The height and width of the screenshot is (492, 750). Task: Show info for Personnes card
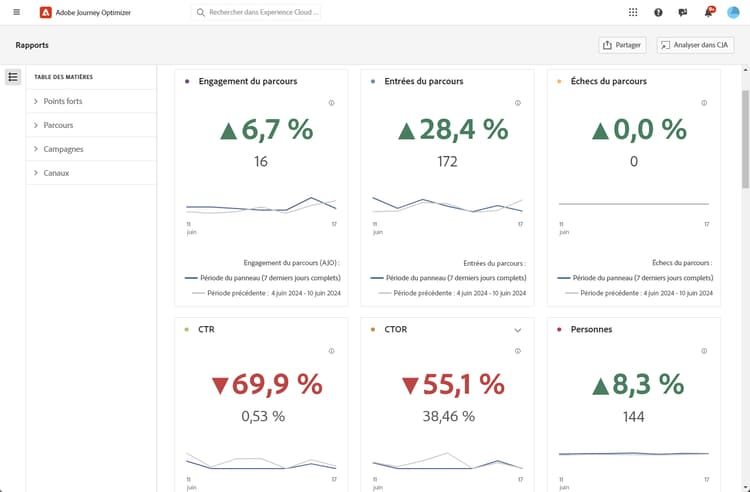(704, 351)
